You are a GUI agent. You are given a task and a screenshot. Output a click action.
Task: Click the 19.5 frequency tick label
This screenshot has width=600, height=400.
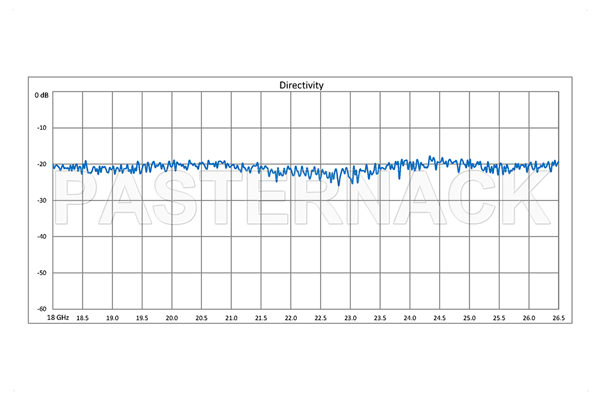(142, 317)
